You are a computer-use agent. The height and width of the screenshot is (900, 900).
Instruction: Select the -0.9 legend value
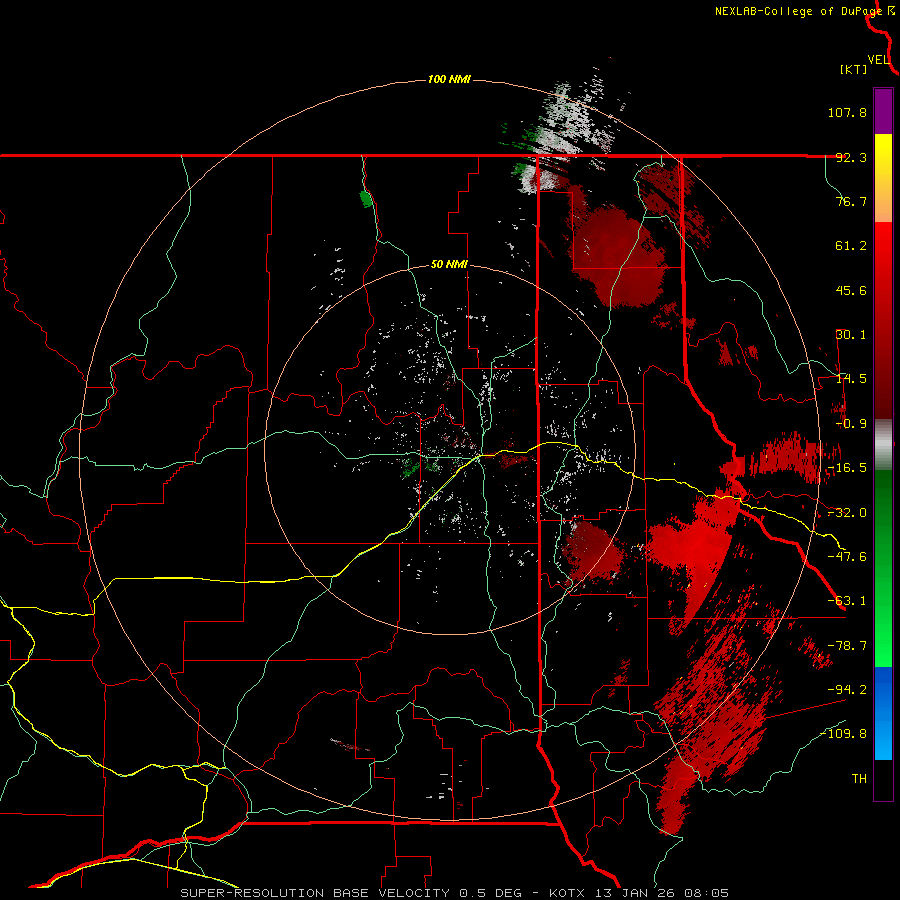click(x=851, y=424)
